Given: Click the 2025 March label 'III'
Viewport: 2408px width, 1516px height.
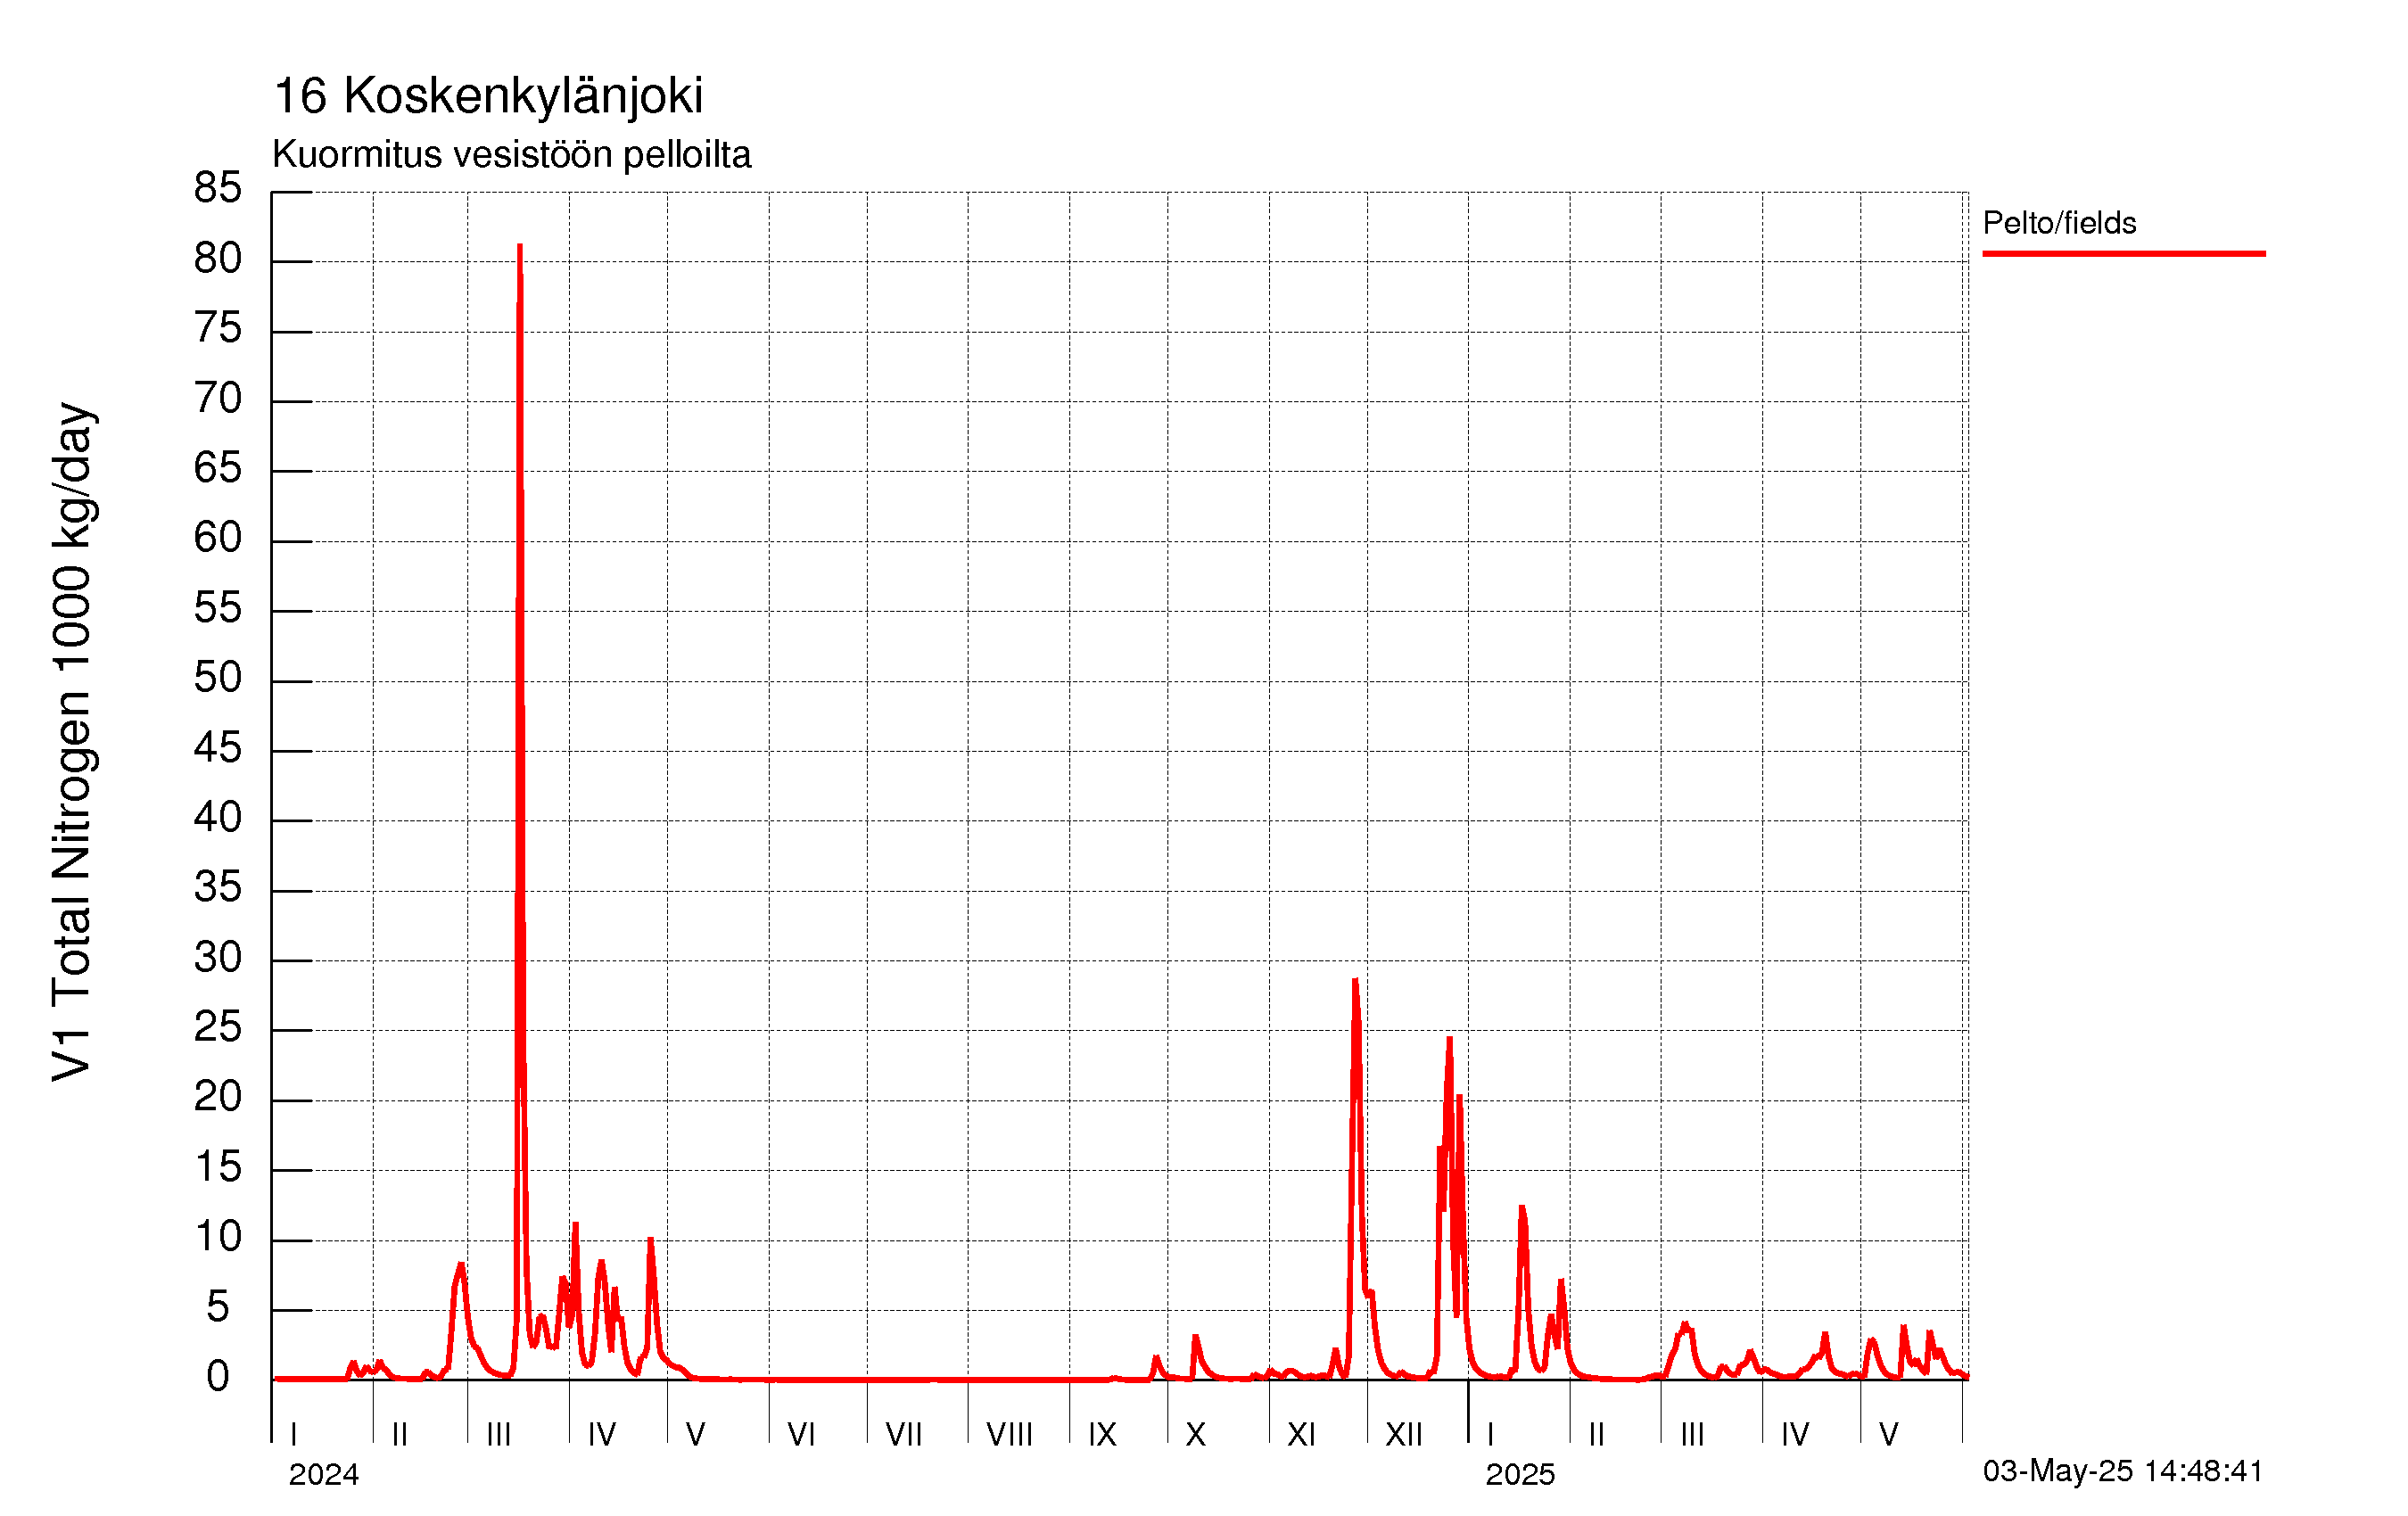Looking at the screenshot, I should coord(1692,1435).
